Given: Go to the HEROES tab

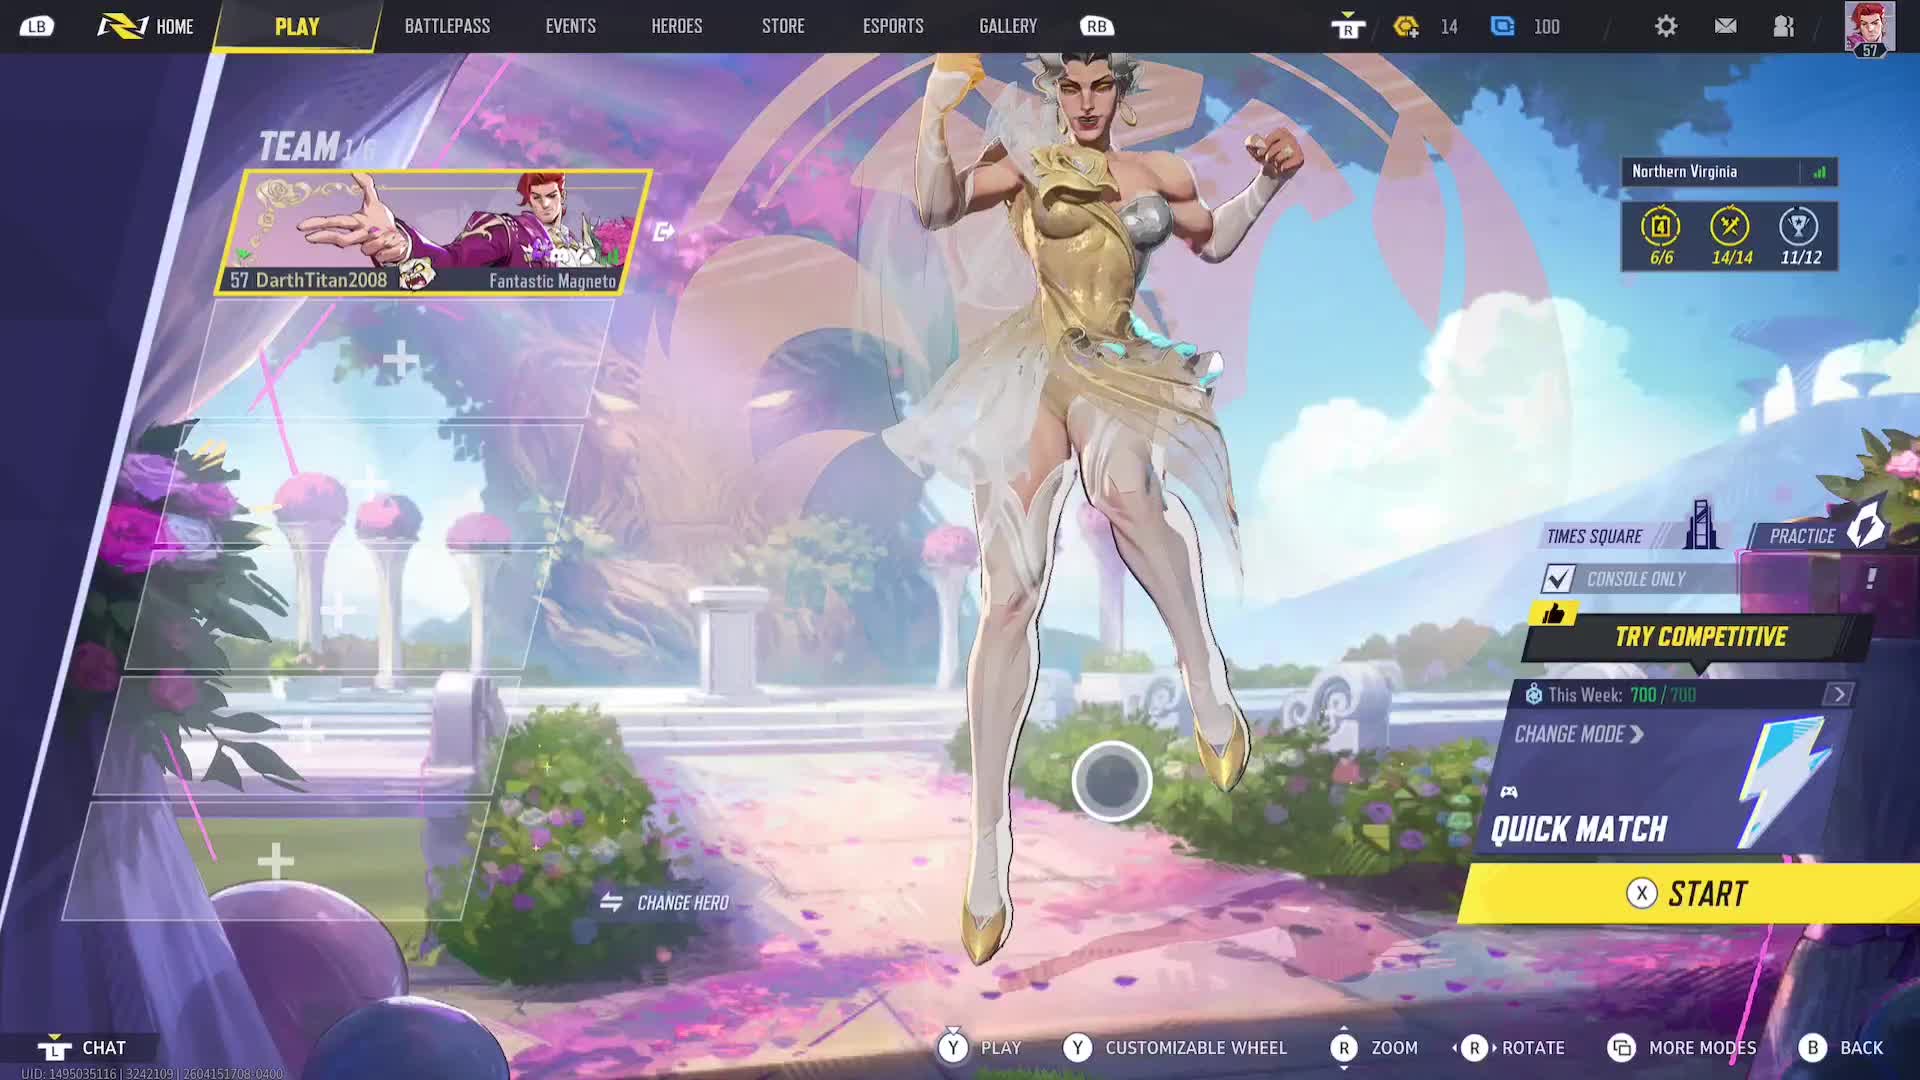Looking at the screenshot, I should tap(677, 26).
